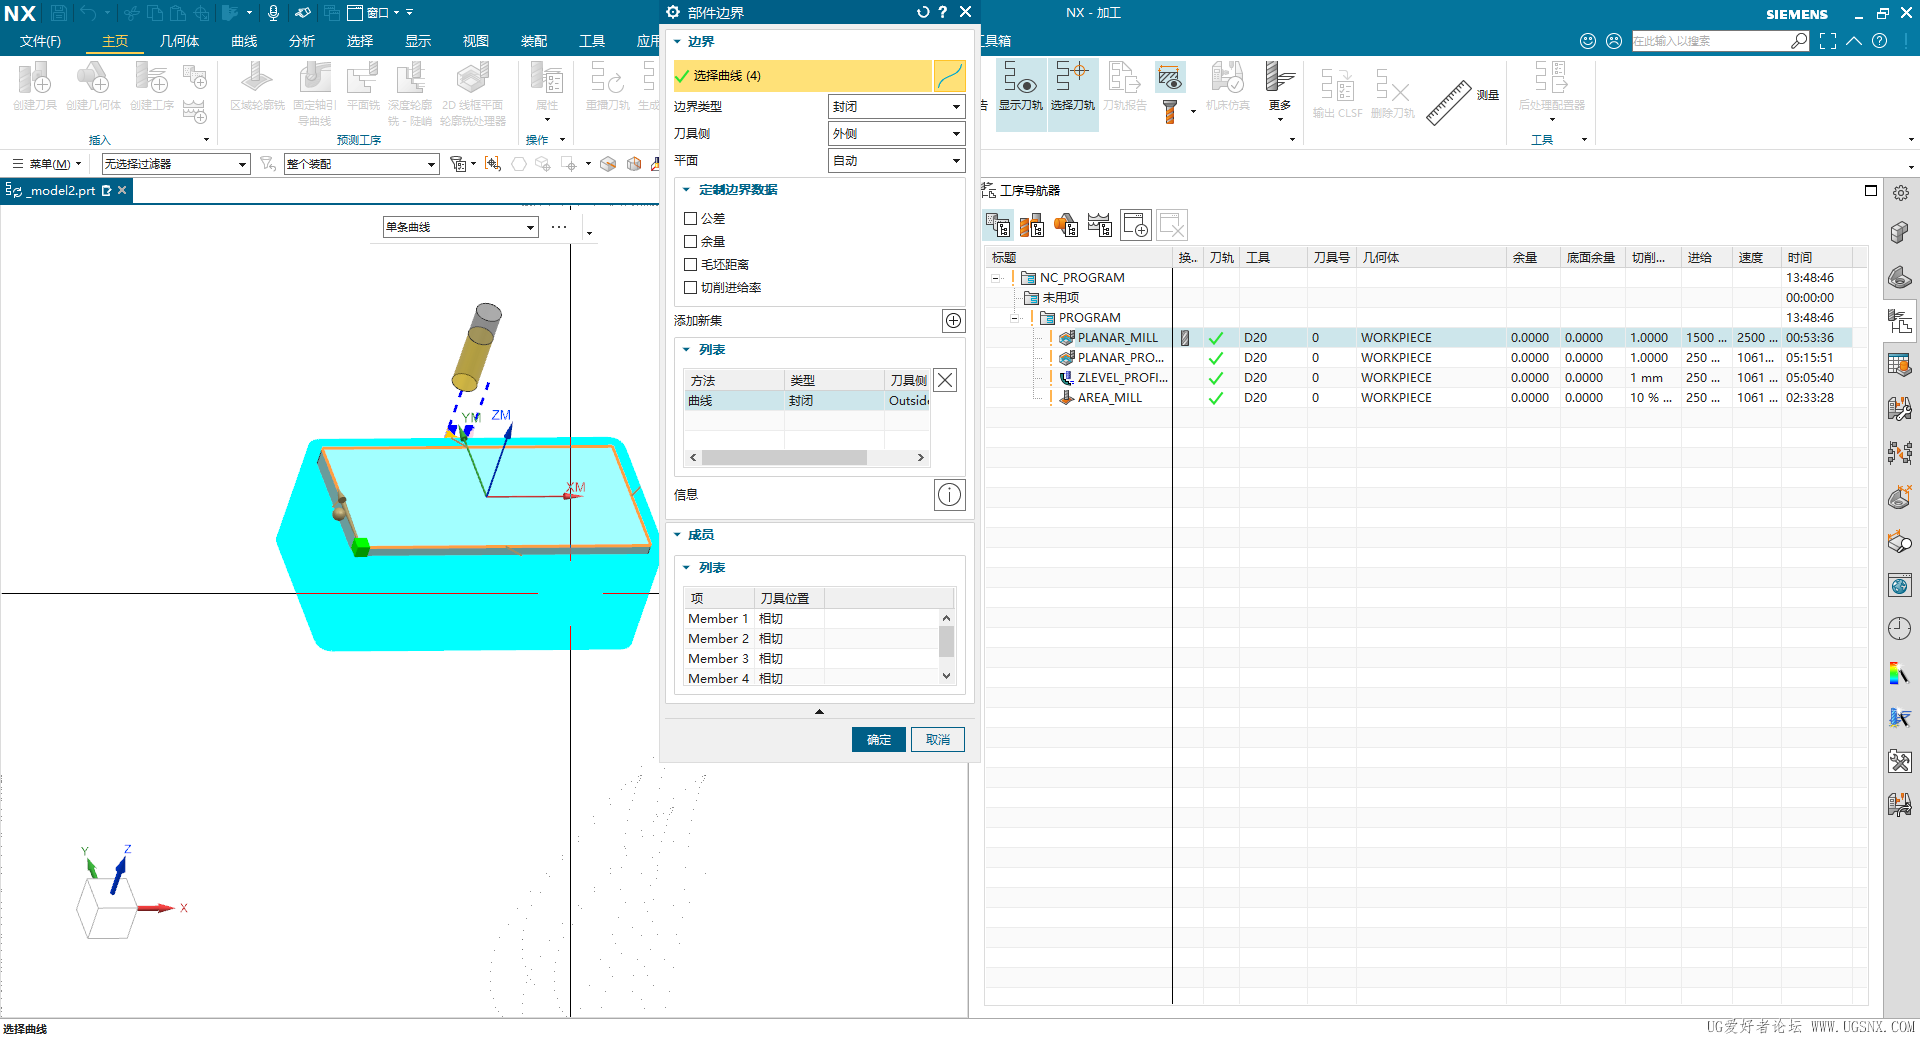Switch navigator to Program Order view icon
The image size is (1920, 1039).
(998, 225)
